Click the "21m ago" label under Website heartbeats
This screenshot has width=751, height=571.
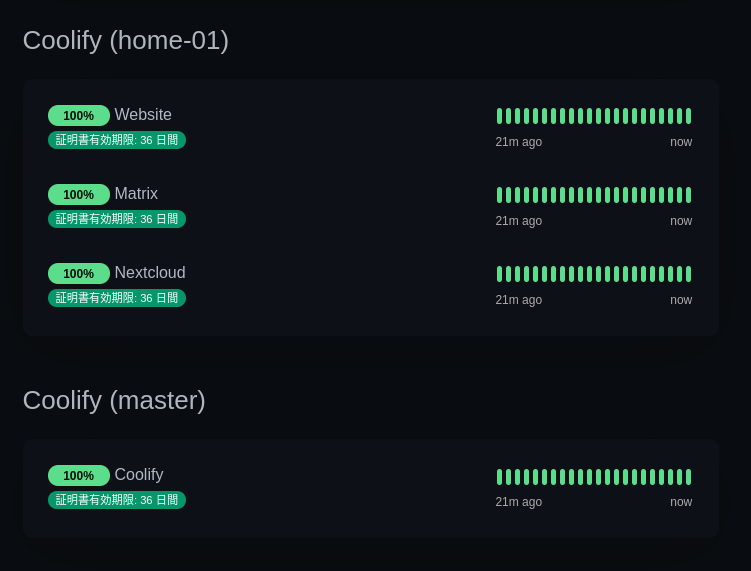point(519,142)
